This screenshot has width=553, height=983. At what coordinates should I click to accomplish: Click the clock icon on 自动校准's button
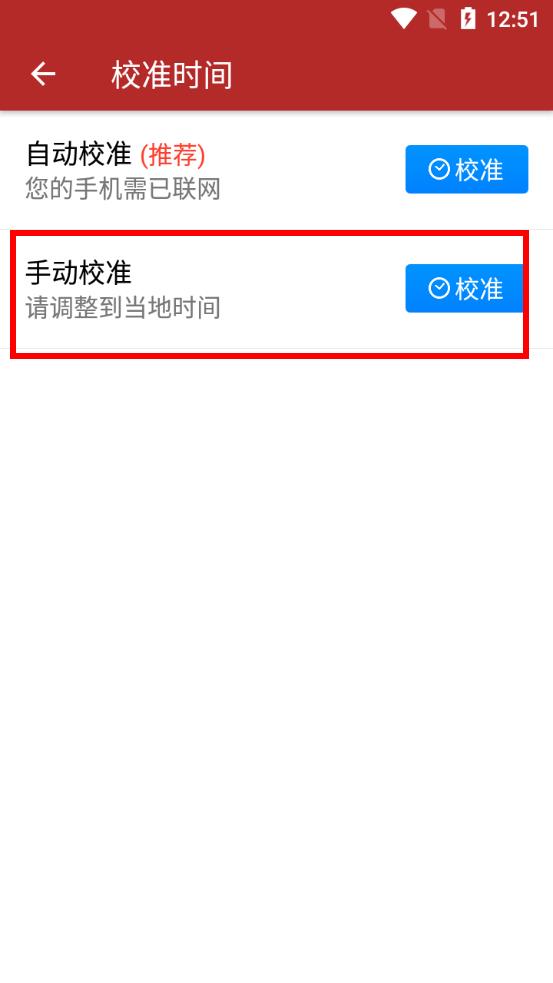pos(439,169)
